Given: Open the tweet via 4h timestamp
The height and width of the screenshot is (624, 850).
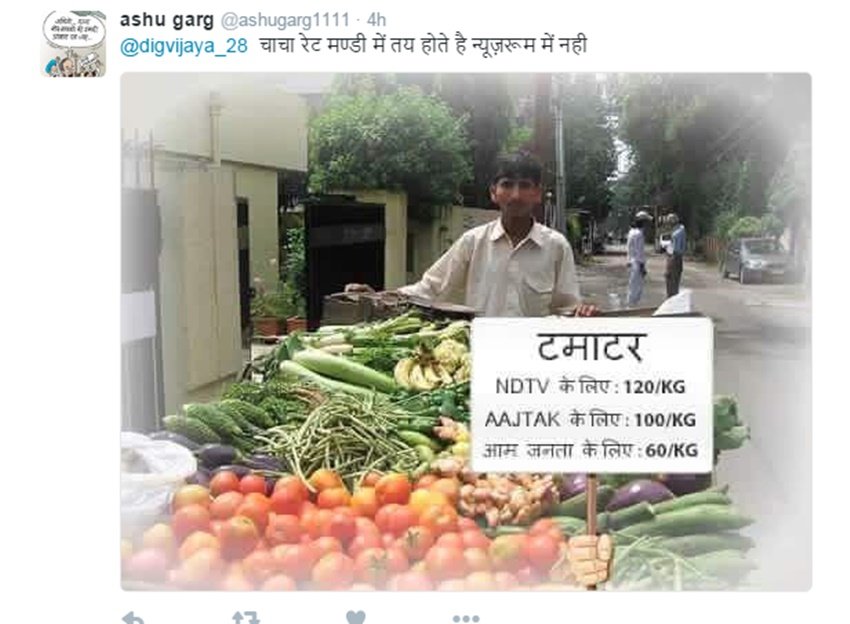Looking at the screenshot, I should [x=376, y=20].
